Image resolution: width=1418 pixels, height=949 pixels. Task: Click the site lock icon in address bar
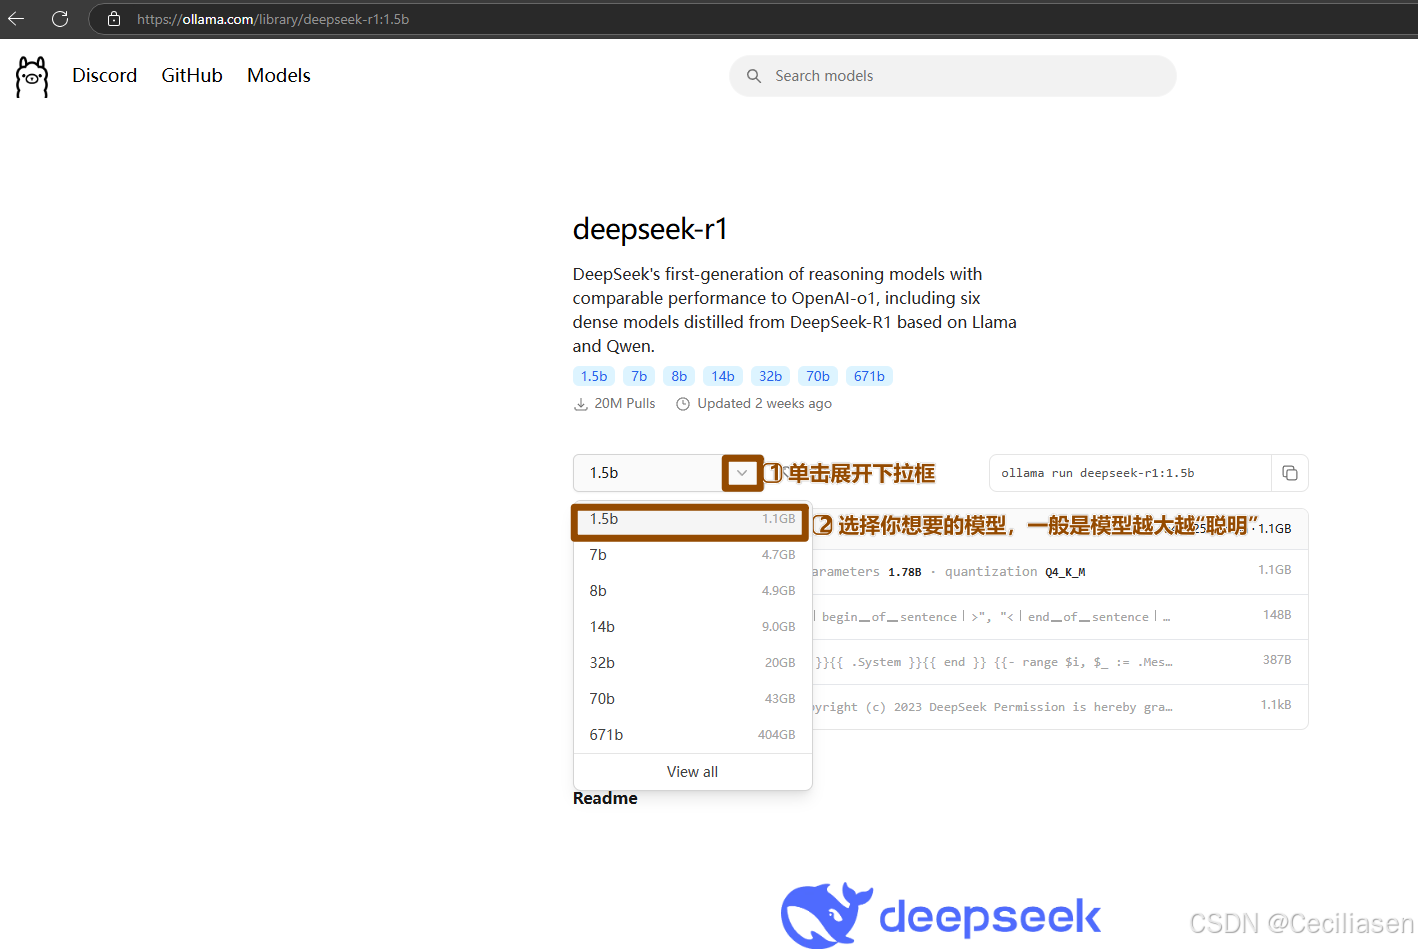(114, 19)
